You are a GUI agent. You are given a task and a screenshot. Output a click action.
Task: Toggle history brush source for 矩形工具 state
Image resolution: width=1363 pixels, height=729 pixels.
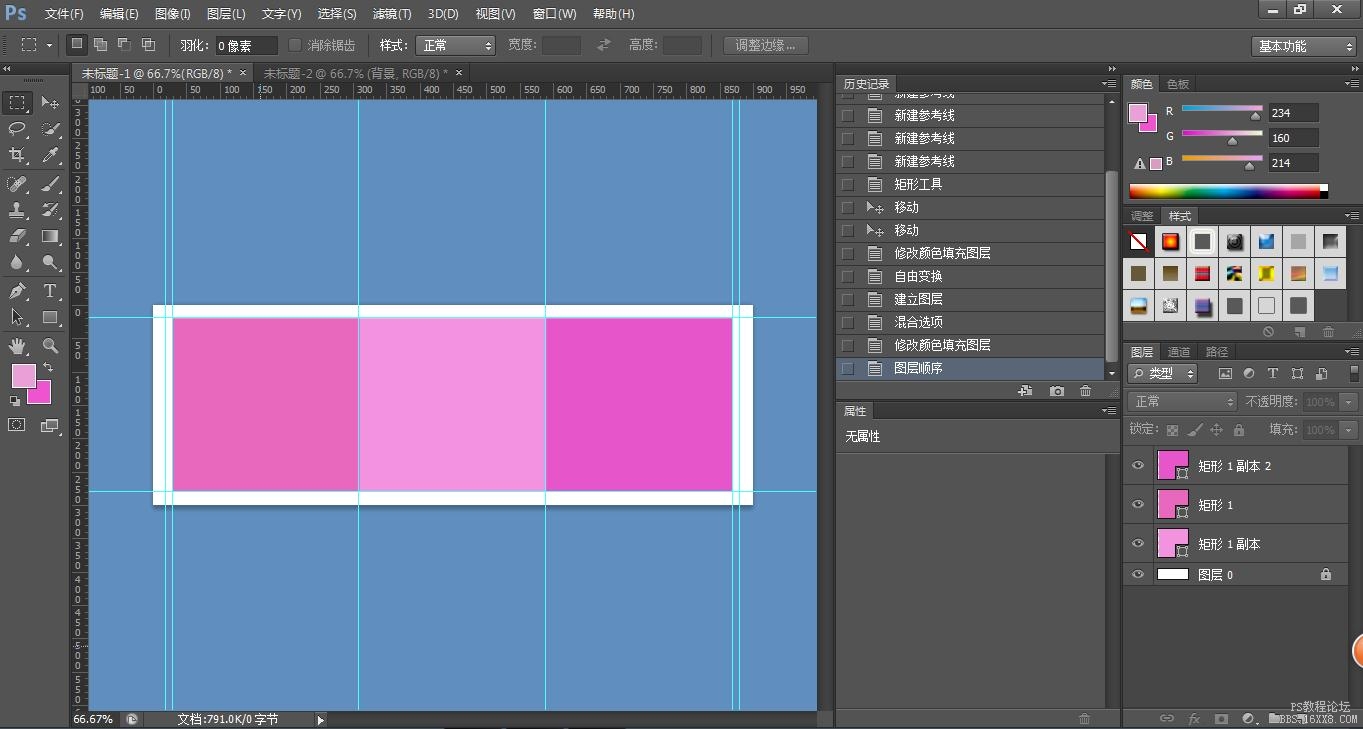tap(848, 184)
